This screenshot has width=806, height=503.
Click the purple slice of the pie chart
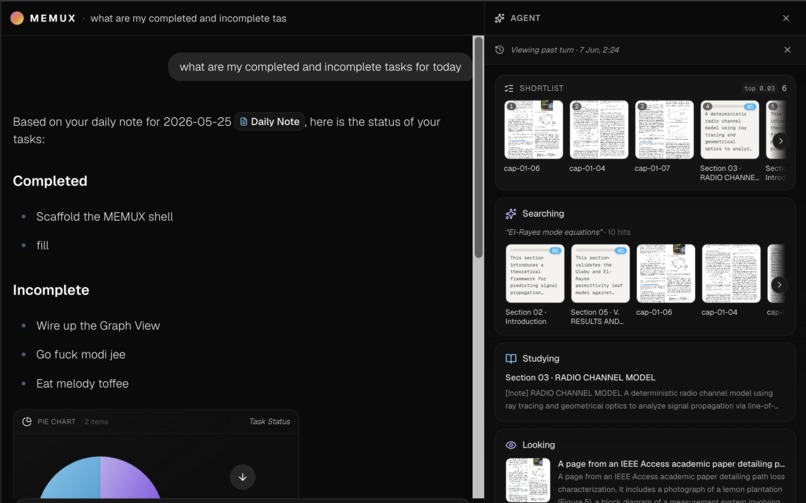[126, 478]
